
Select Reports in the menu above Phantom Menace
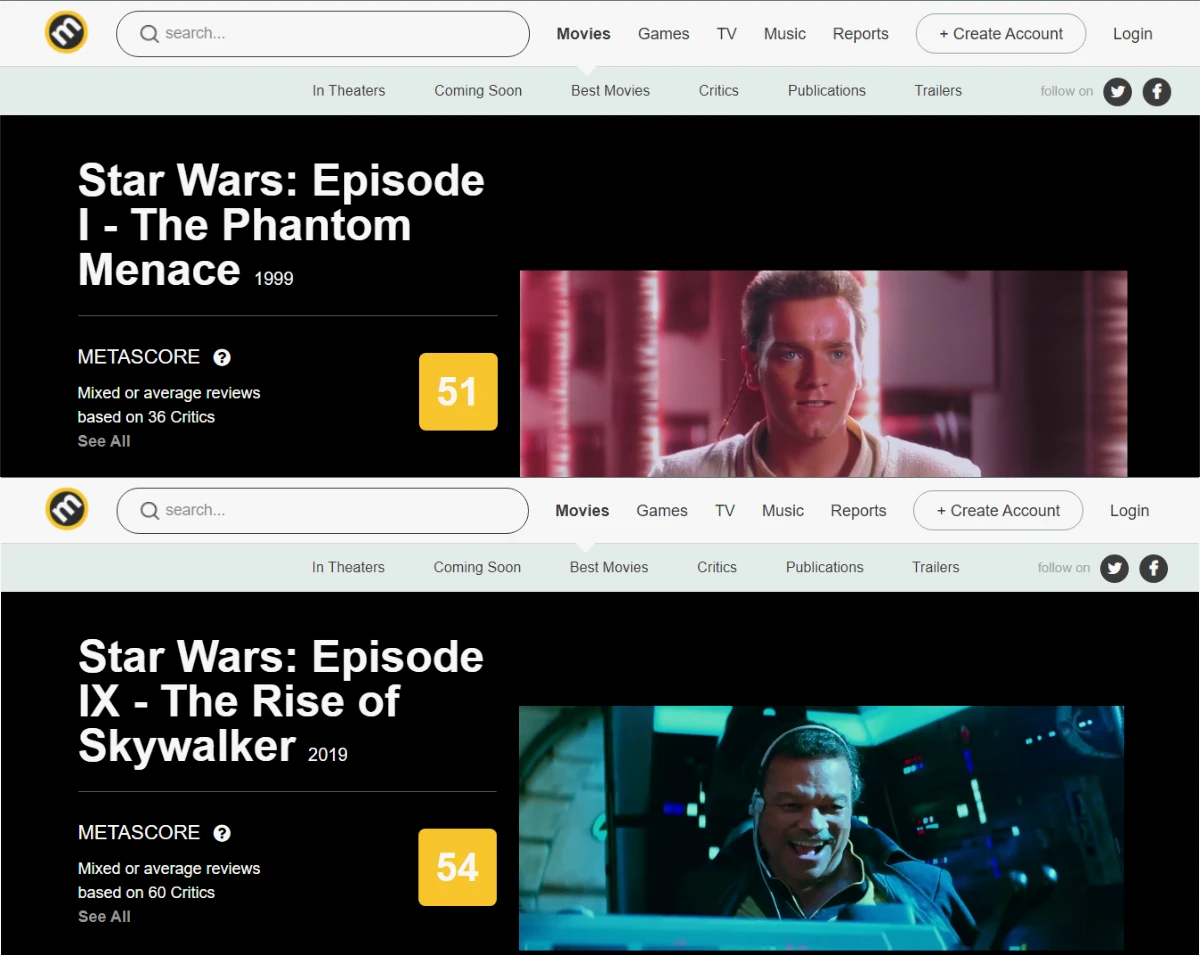tap(861, 34)
